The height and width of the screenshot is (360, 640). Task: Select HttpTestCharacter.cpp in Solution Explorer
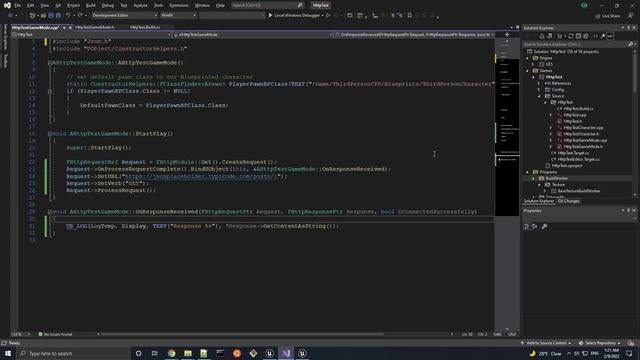click(x=583, y=127)
